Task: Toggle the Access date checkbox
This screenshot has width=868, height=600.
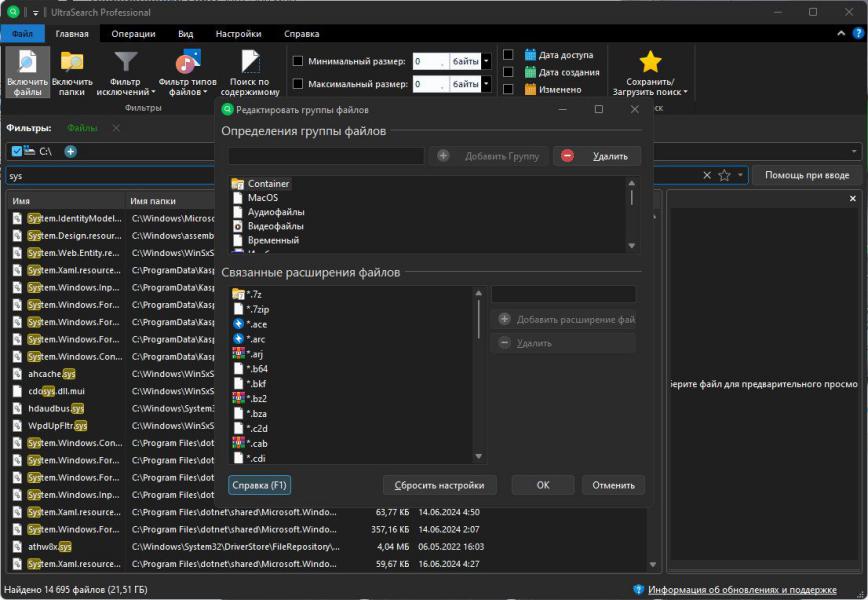Action: click(x=508, y=54)
